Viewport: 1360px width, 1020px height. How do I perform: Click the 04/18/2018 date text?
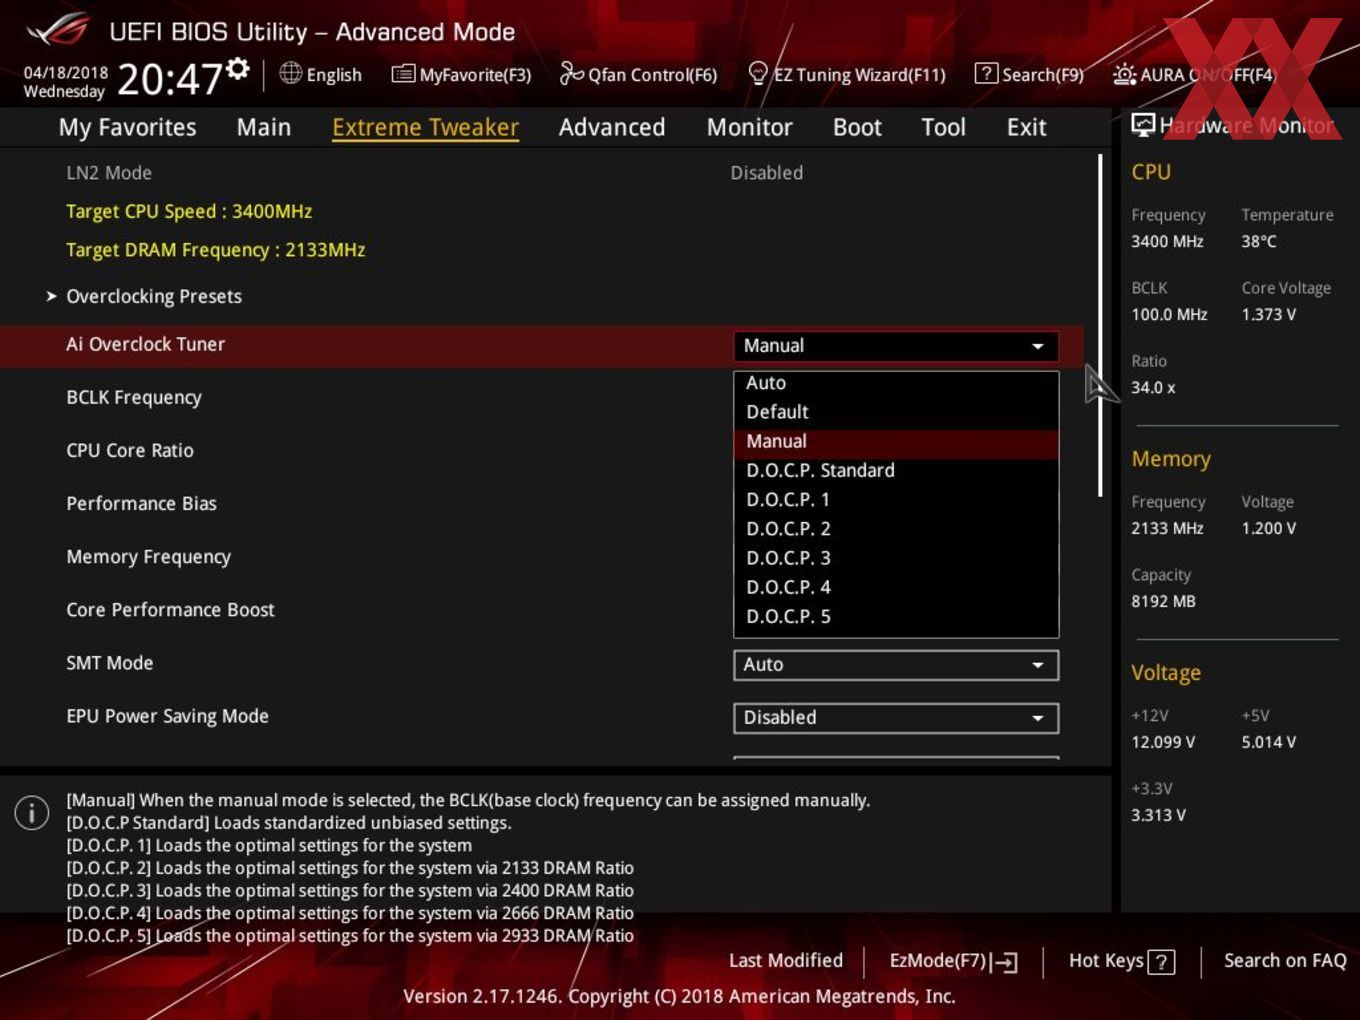pos(65,73)
